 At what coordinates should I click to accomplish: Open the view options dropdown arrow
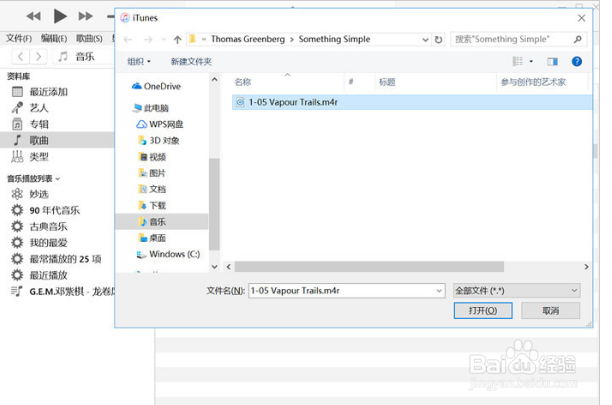point(531,61)
